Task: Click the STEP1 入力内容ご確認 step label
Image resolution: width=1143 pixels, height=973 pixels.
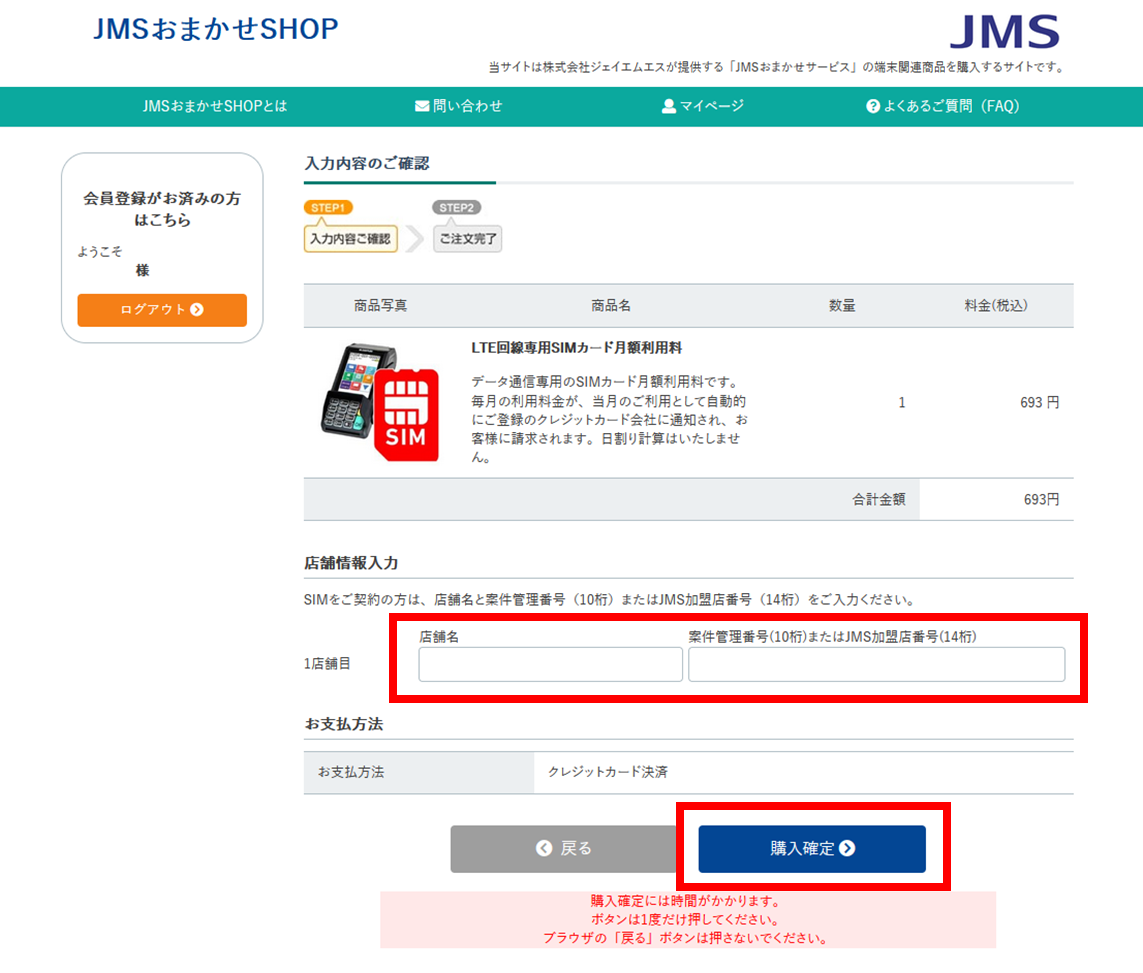Action: (351, 227)
